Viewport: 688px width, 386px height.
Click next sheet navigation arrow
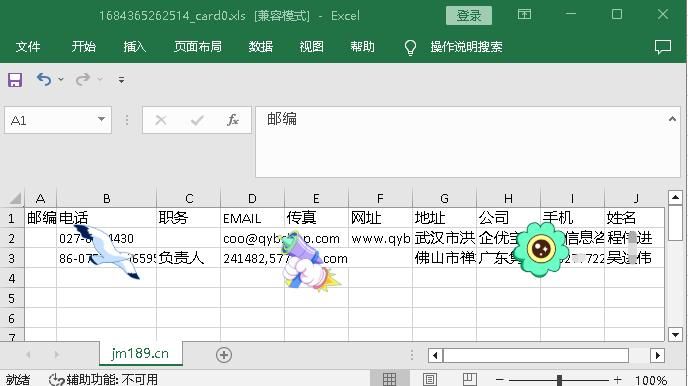[56, 354]
